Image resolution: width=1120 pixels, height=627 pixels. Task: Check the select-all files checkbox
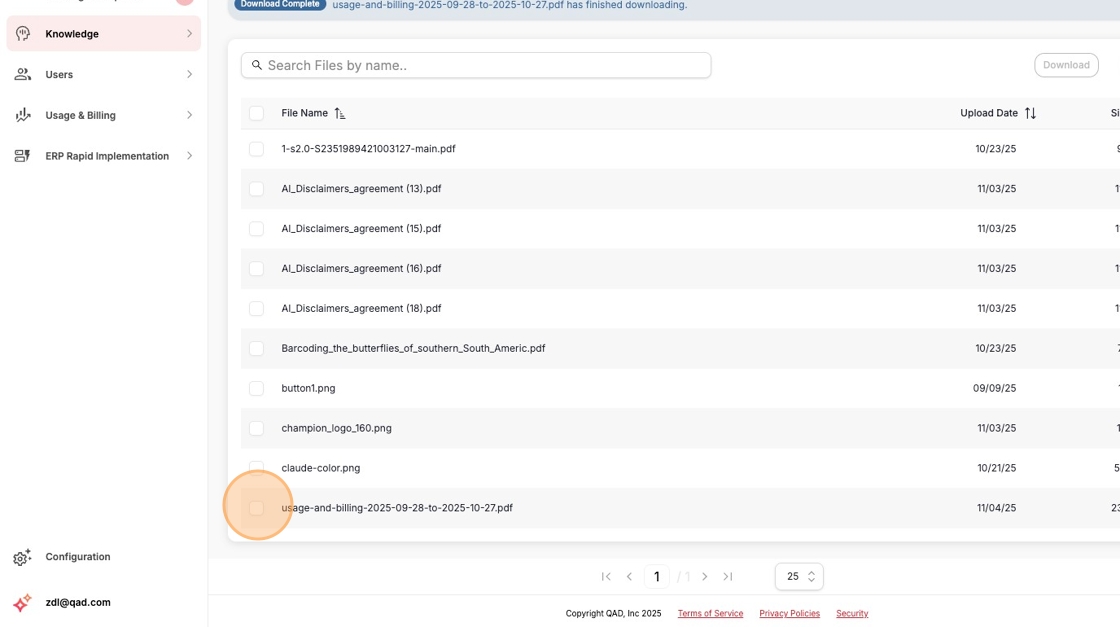256,113
